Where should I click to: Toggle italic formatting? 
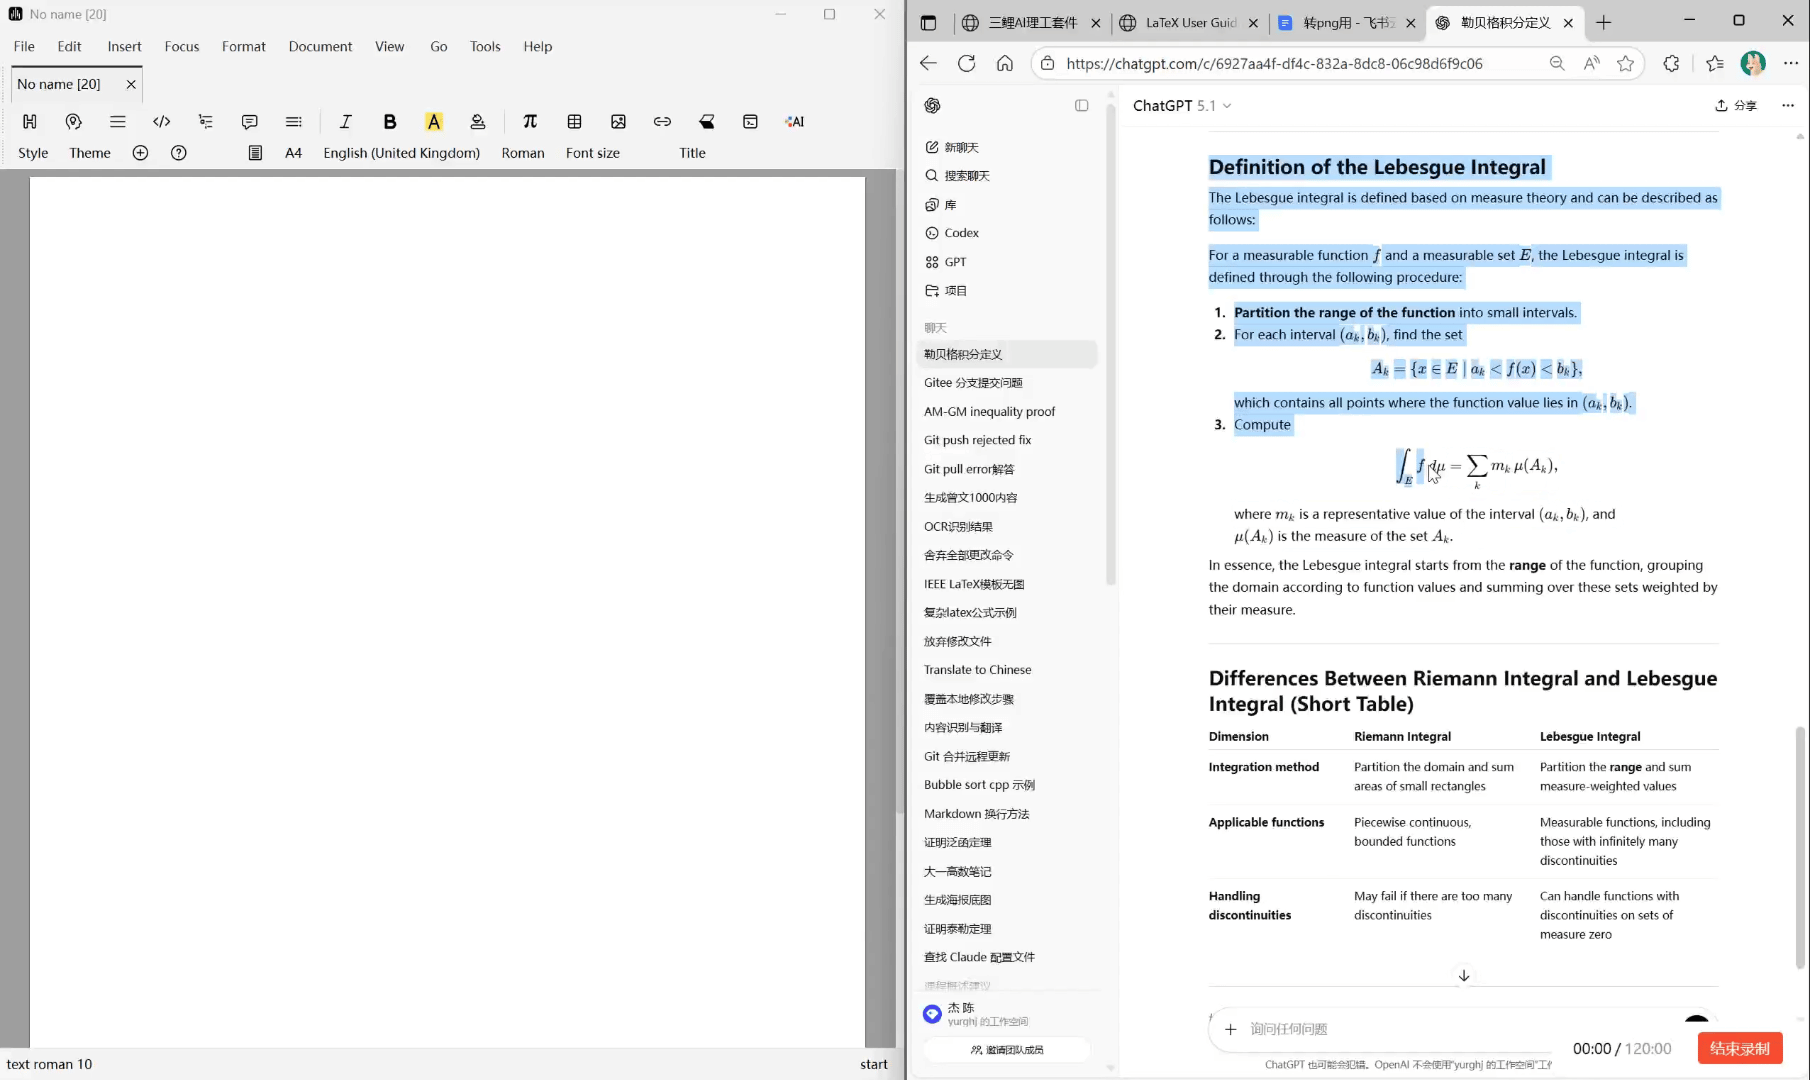click(x=345, y=122)
